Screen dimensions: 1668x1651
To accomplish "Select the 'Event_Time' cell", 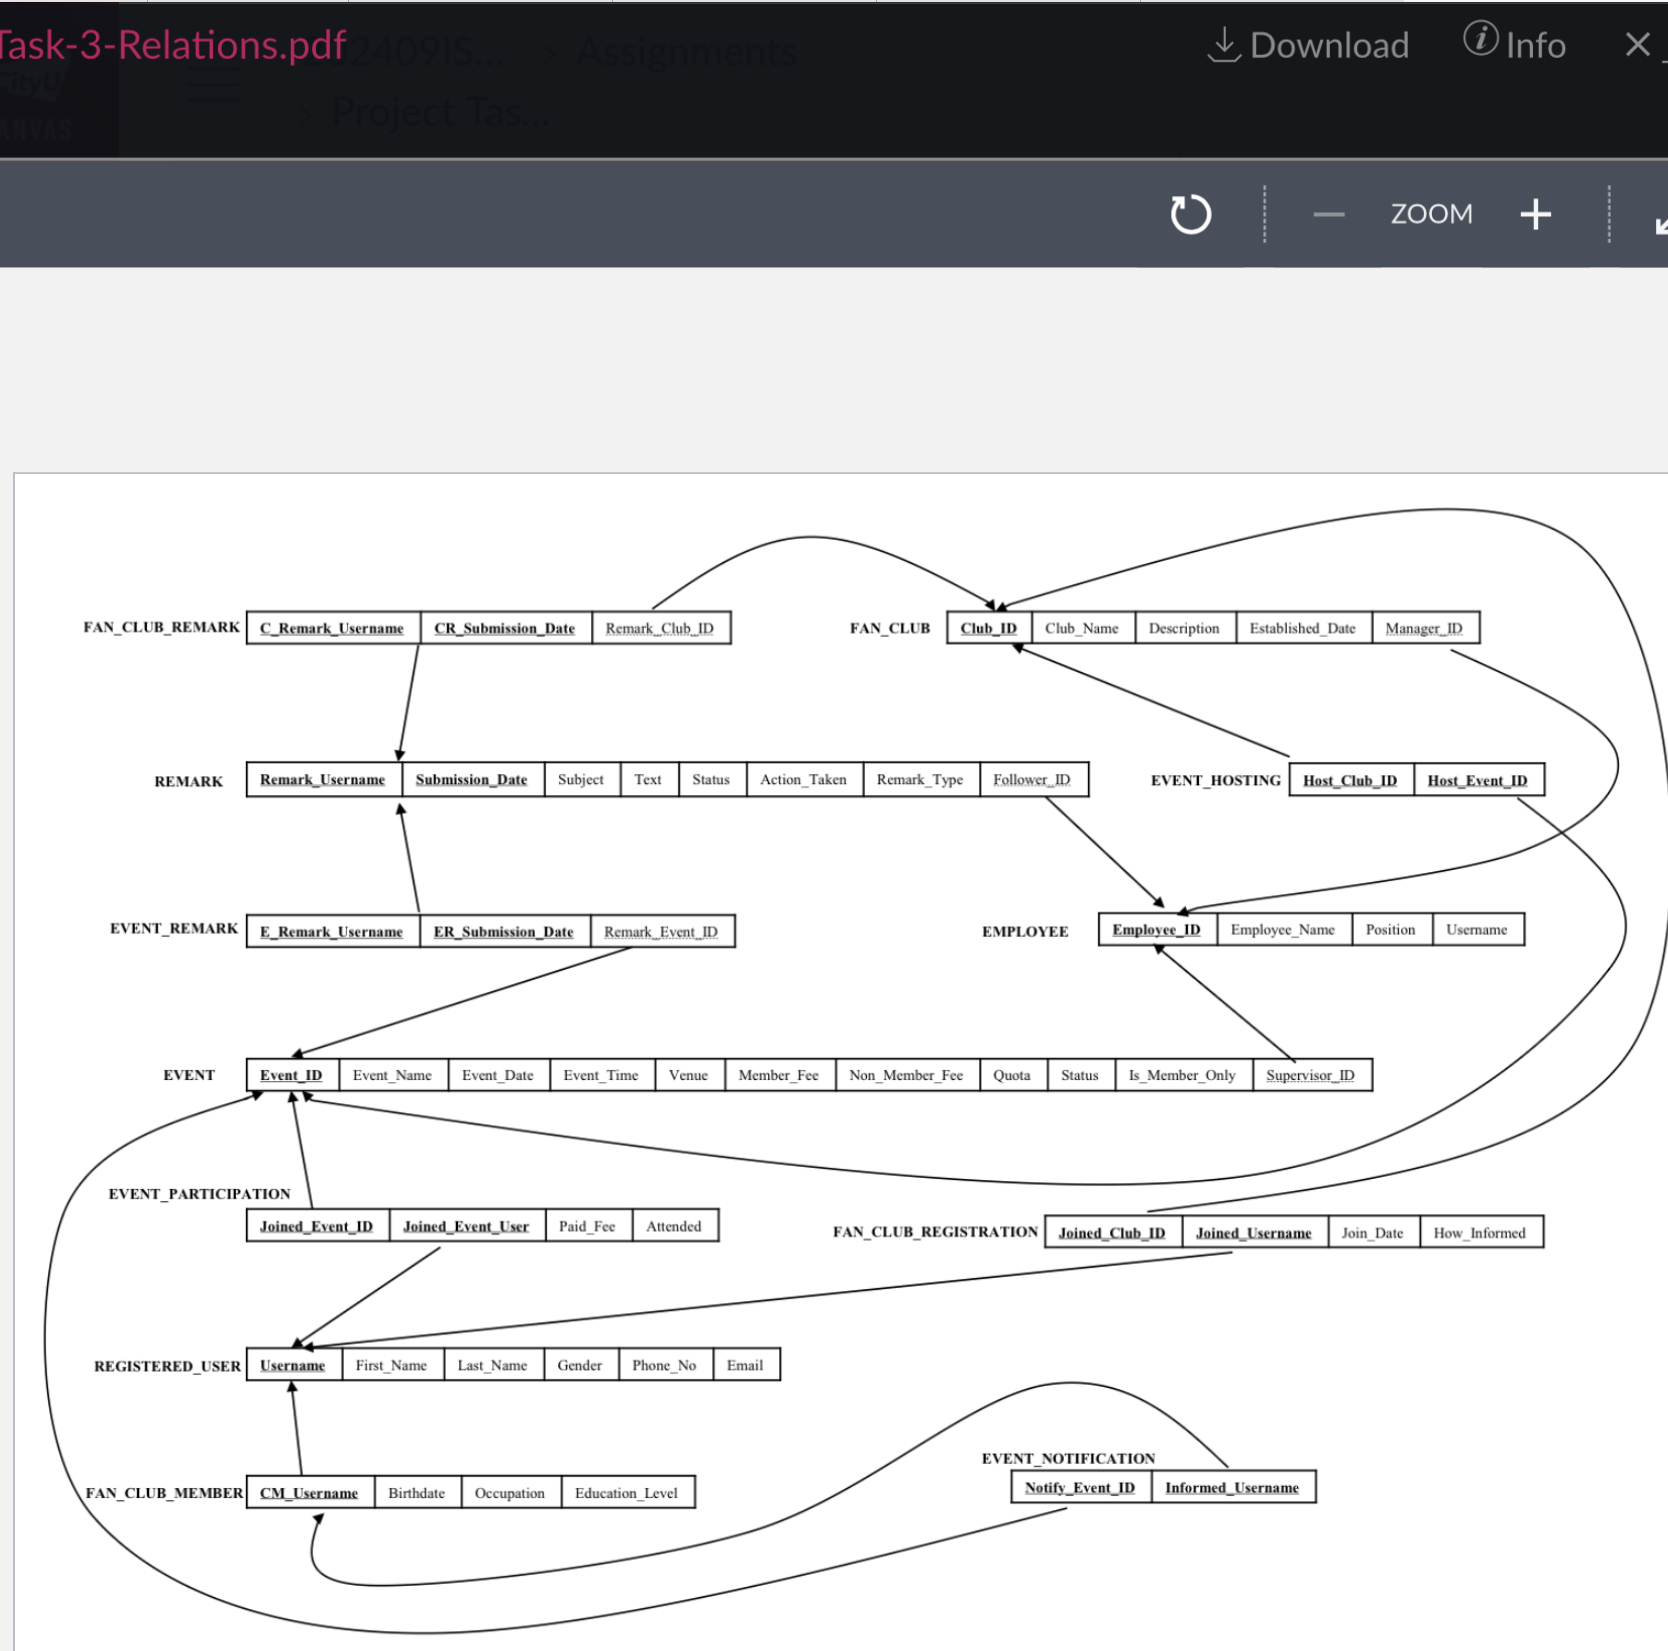I will point(601,1075).
